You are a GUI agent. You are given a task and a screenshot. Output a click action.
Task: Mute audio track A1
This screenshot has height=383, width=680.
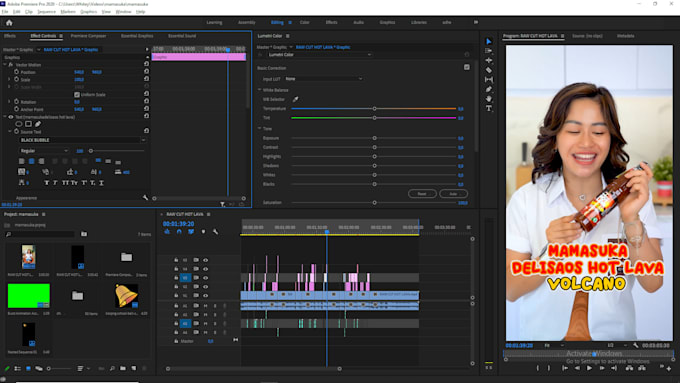(x=206, y=306)
